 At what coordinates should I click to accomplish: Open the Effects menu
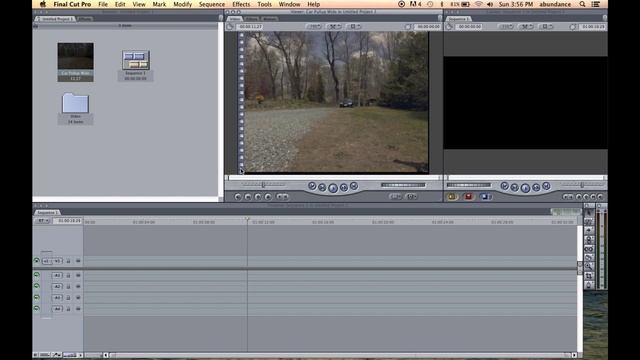241,4
